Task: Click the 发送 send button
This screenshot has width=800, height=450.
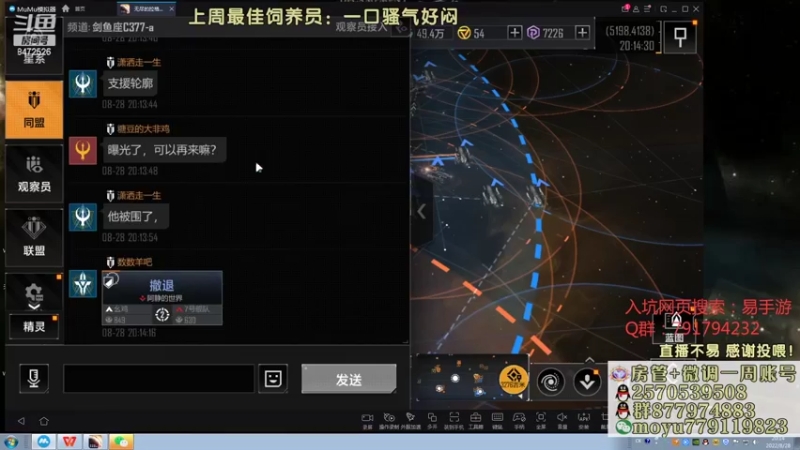Action: pos(348,379)
